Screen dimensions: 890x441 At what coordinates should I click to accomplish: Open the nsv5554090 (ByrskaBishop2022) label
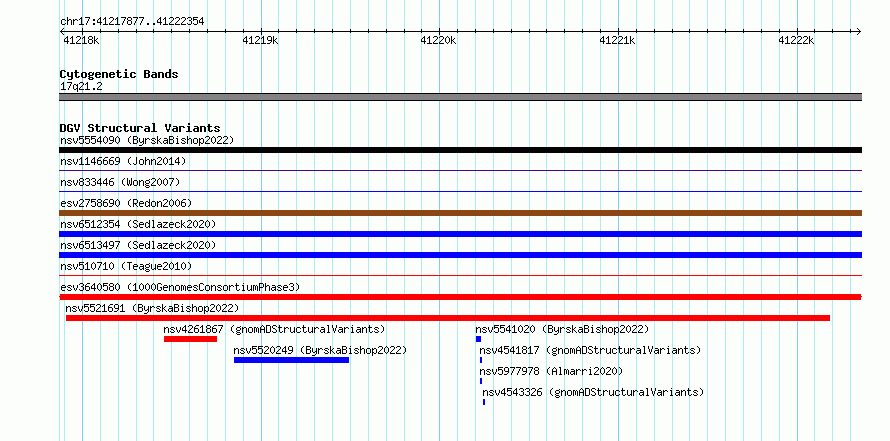147,140
